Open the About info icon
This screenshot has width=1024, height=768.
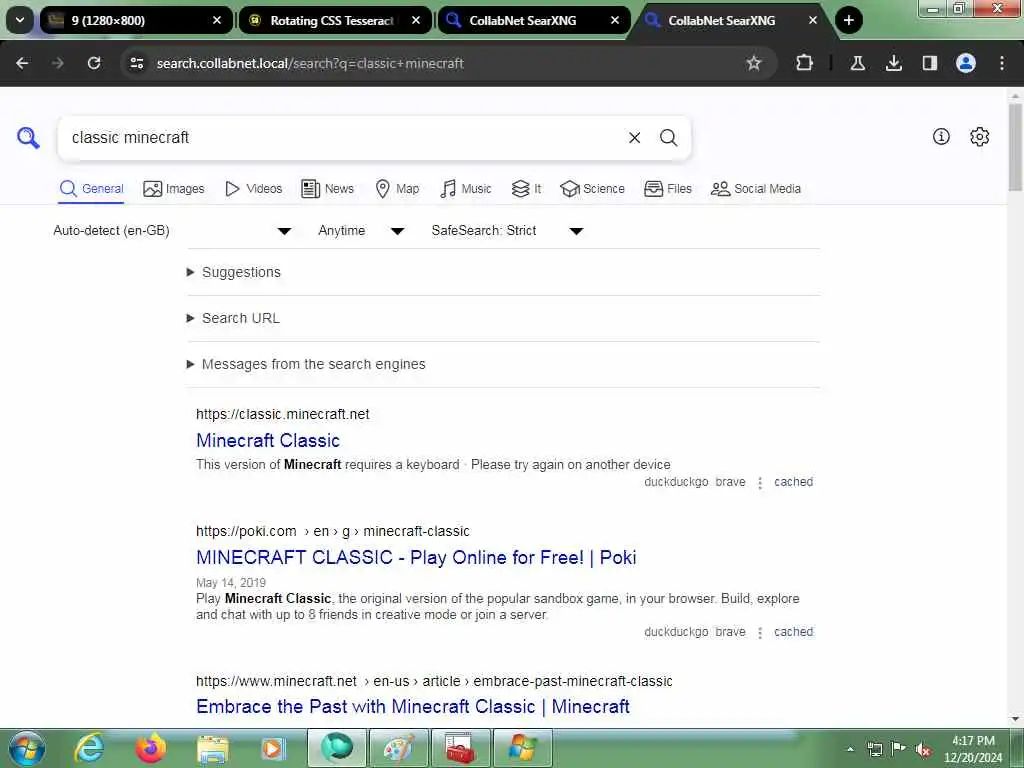click(x=941, y=136)
